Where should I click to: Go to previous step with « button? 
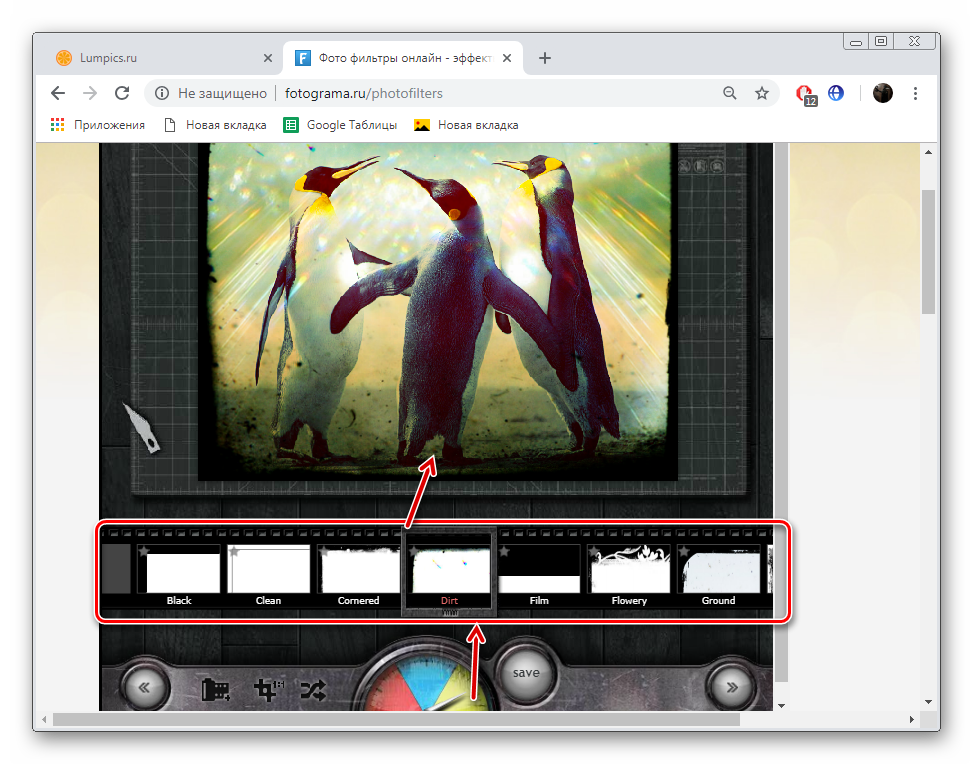click(x=144, y=687)
